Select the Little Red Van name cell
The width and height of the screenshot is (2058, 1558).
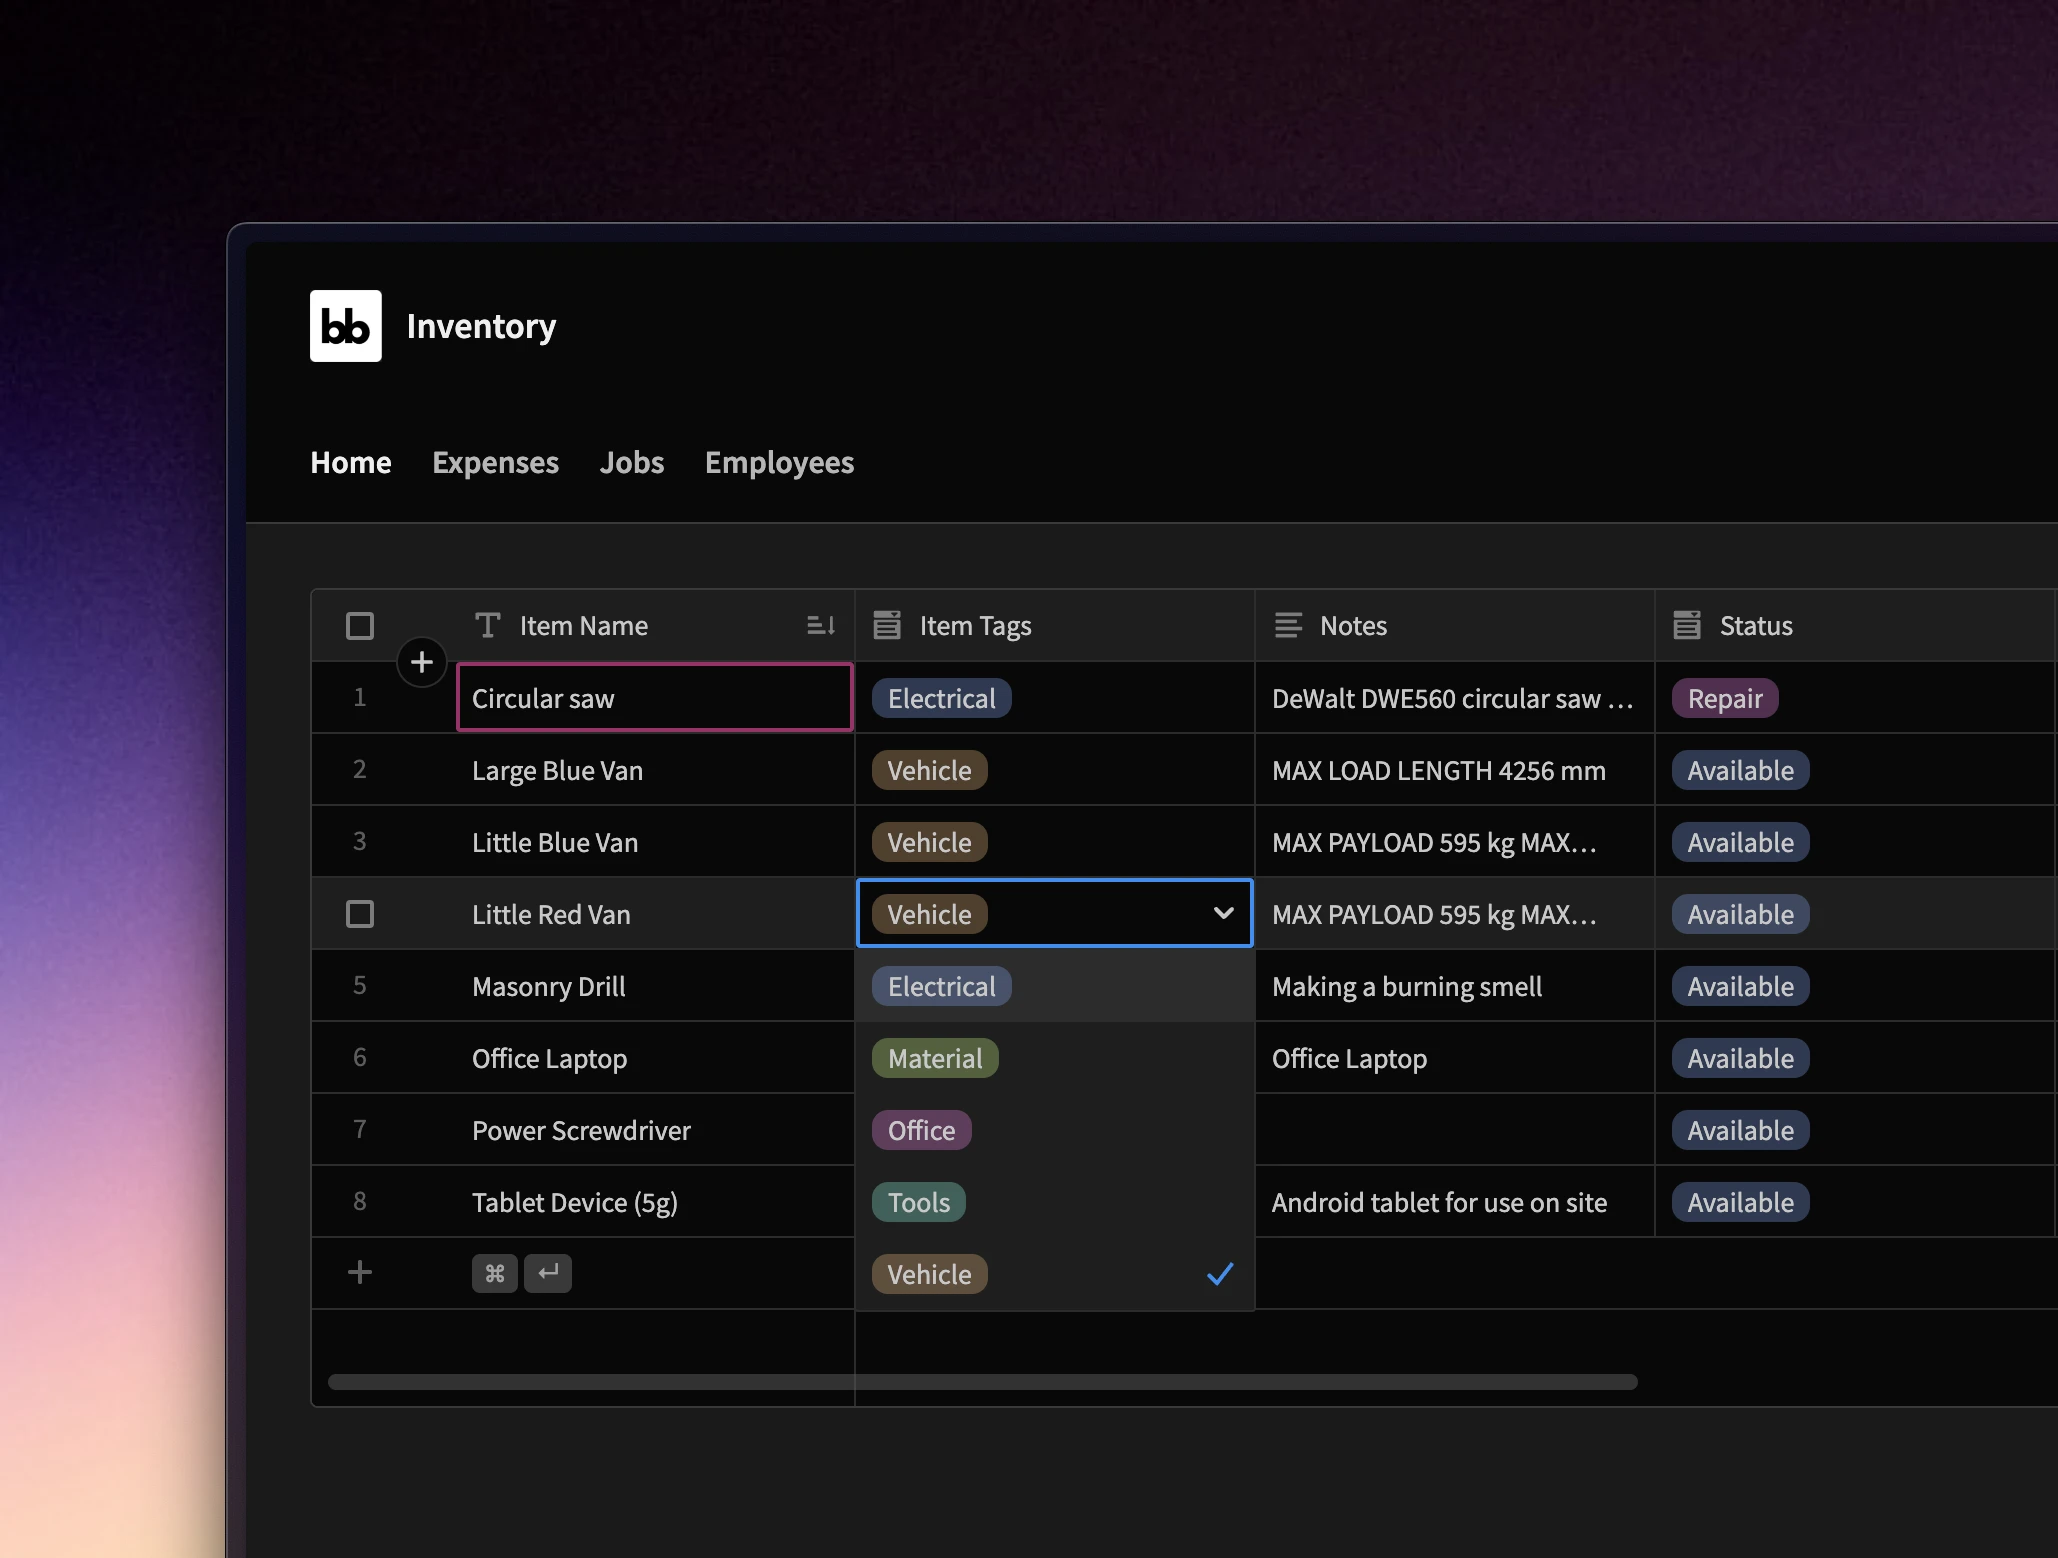click(655, 914)
